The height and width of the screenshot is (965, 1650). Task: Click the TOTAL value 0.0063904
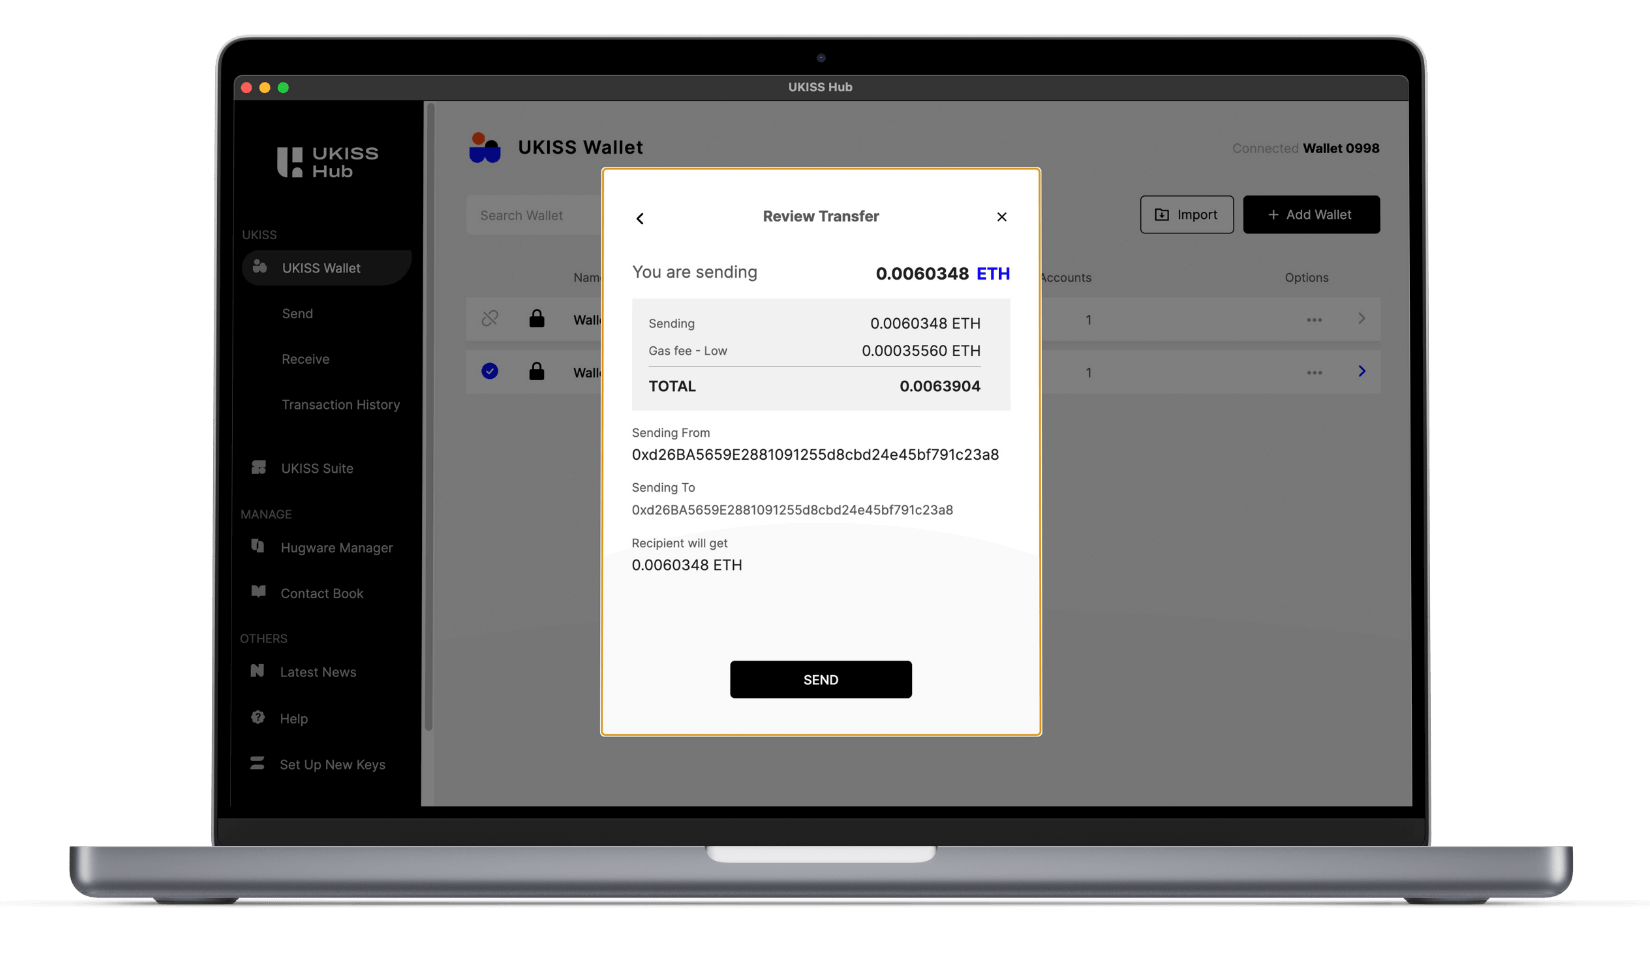940,386
